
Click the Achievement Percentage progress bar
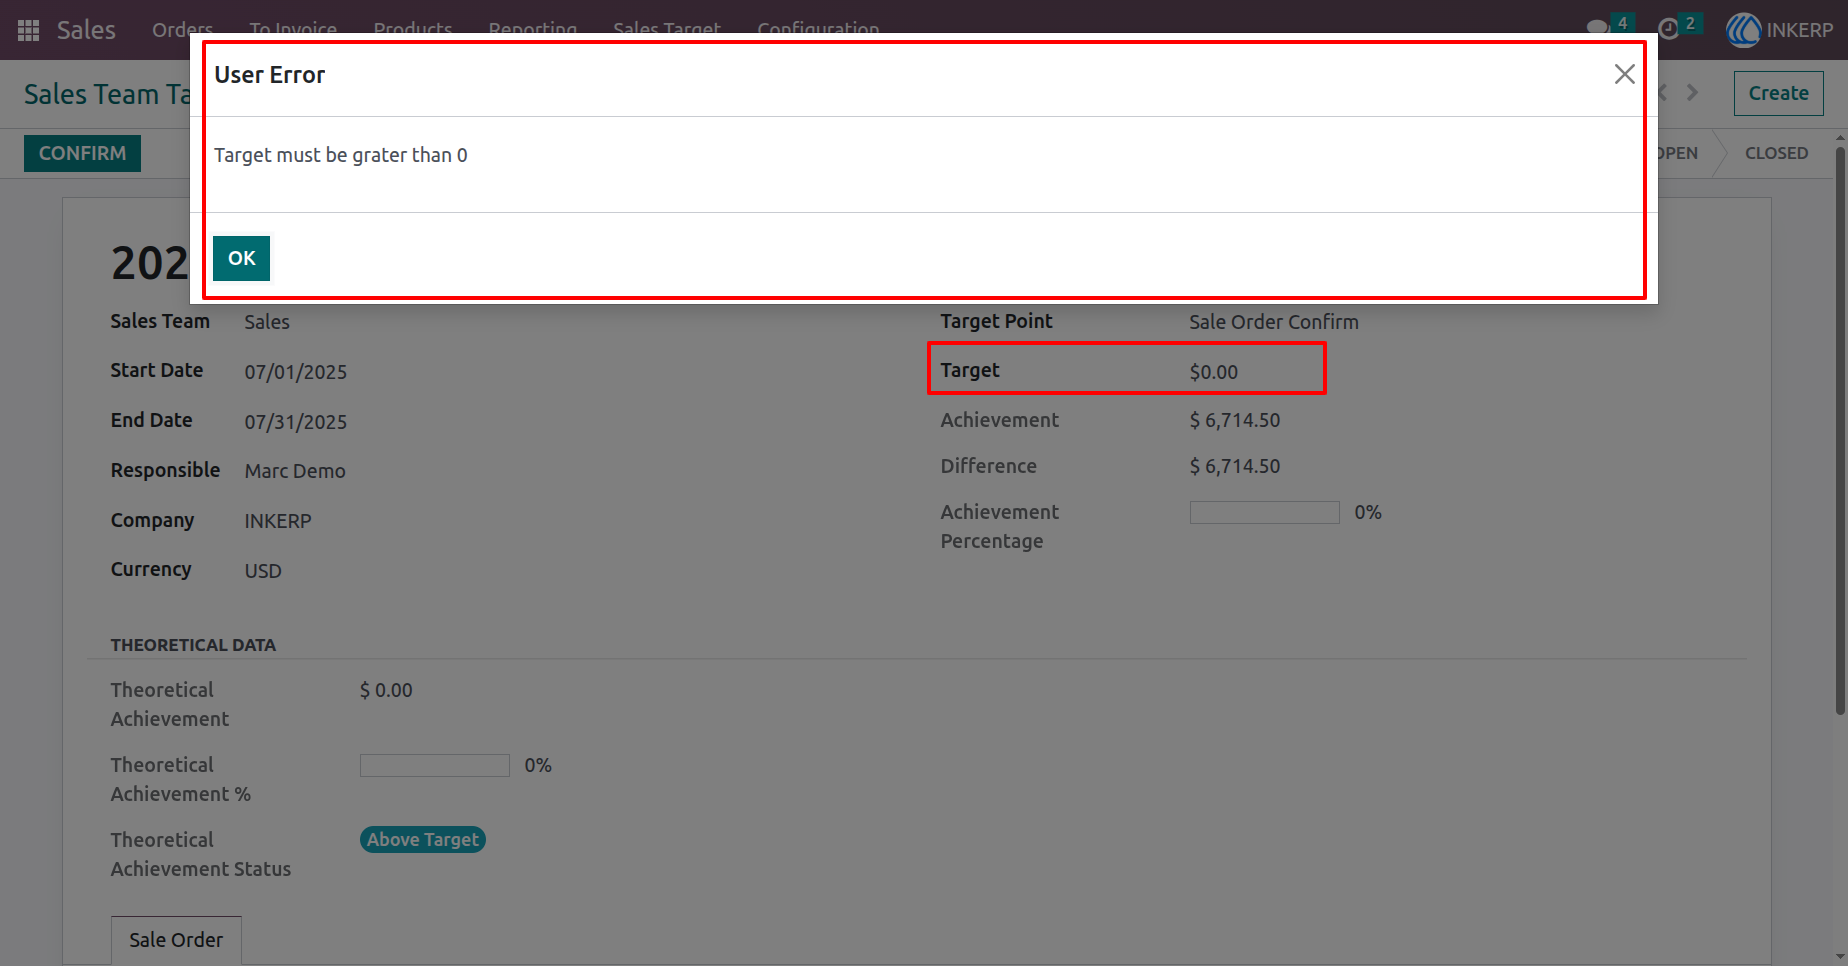1264,512
